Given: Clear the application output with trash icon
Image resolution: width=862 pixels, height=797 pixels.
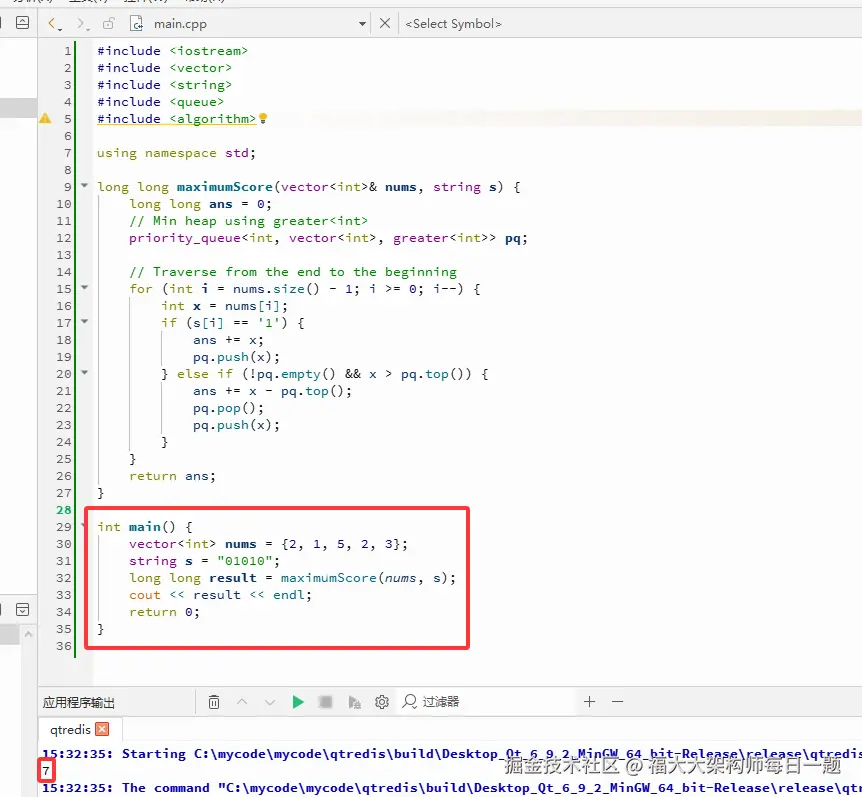Looking at the screenshot, I should pos(214,702).
